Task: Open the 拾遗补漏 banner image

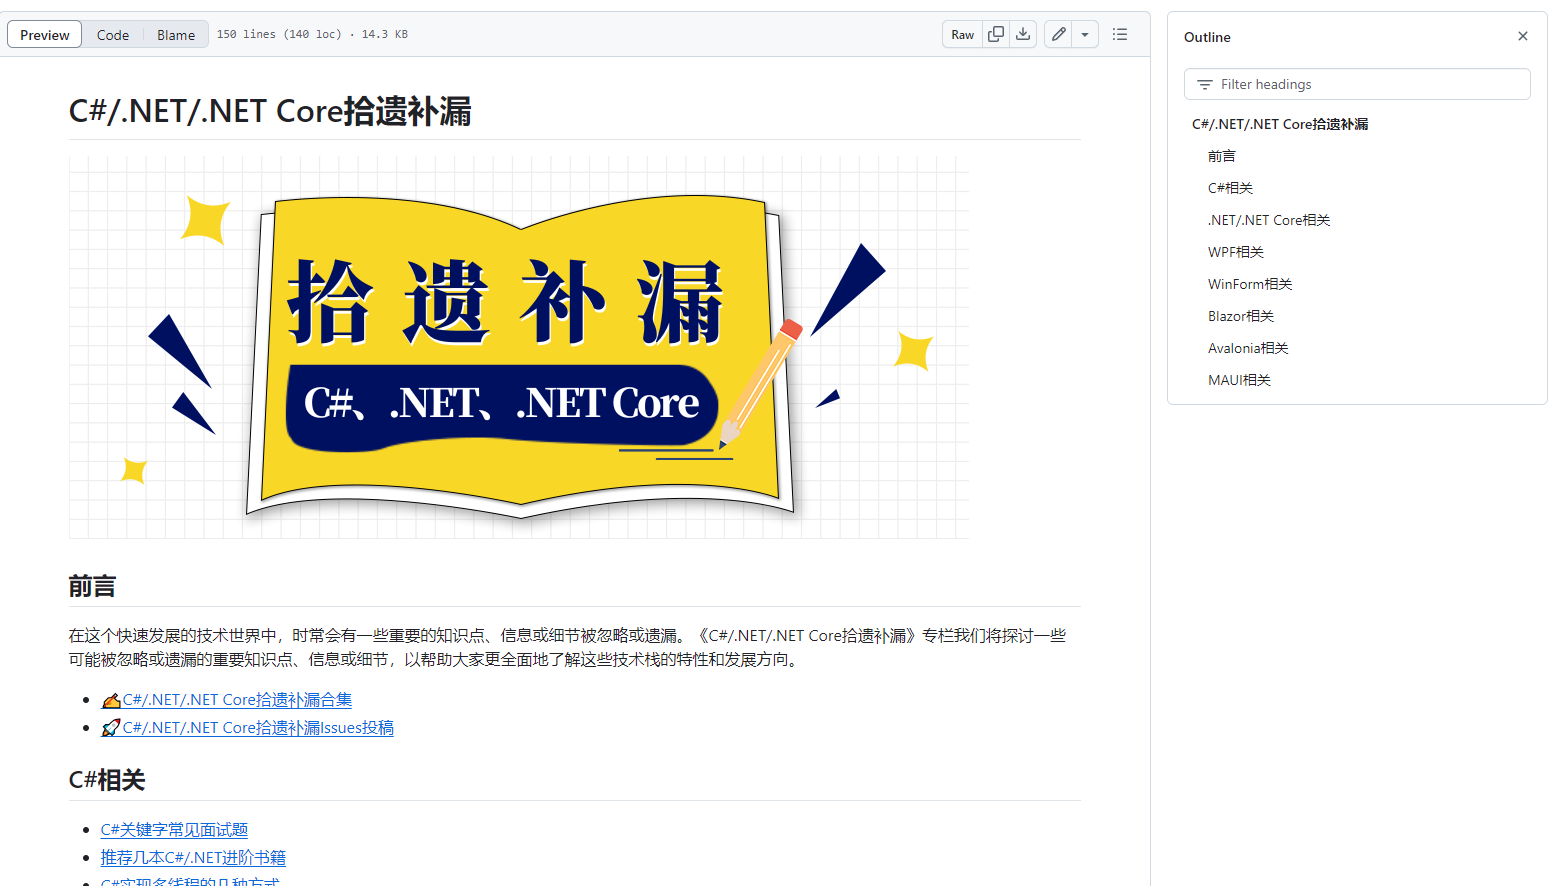Action: click(x=519, y=347)
